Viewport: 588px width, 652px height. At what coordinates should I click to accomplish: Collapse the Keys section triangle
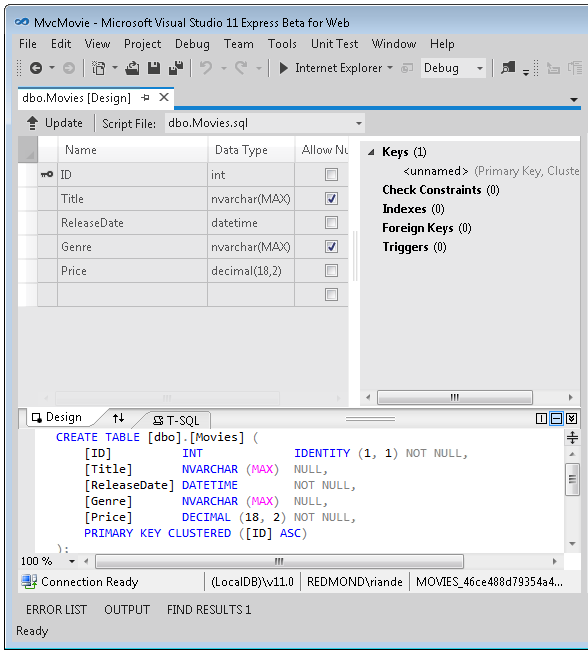(x=371, y=152)
